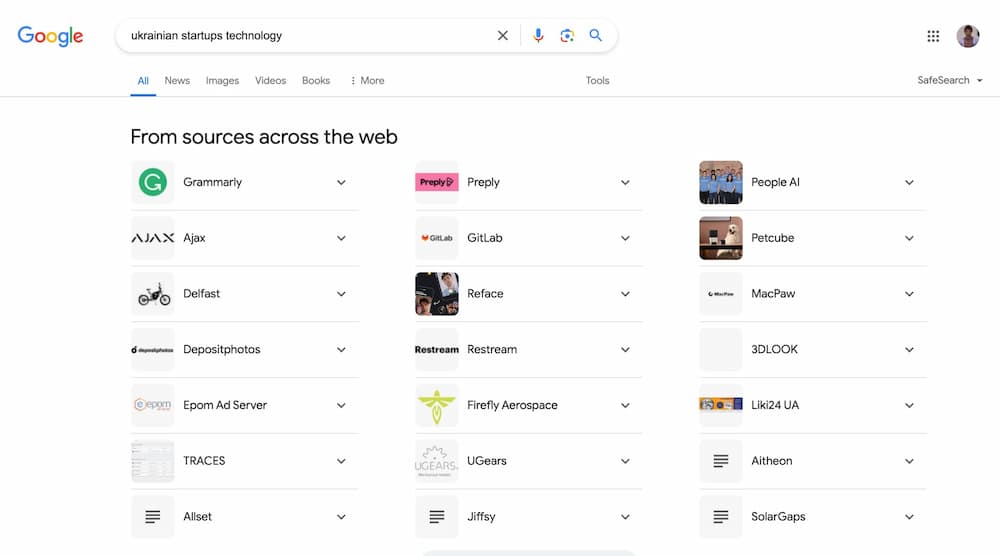The width and height of the screenshot is (1000, 556).
Task: Clear the search box text
Action: pyautogui.click(x=503, y=36)
